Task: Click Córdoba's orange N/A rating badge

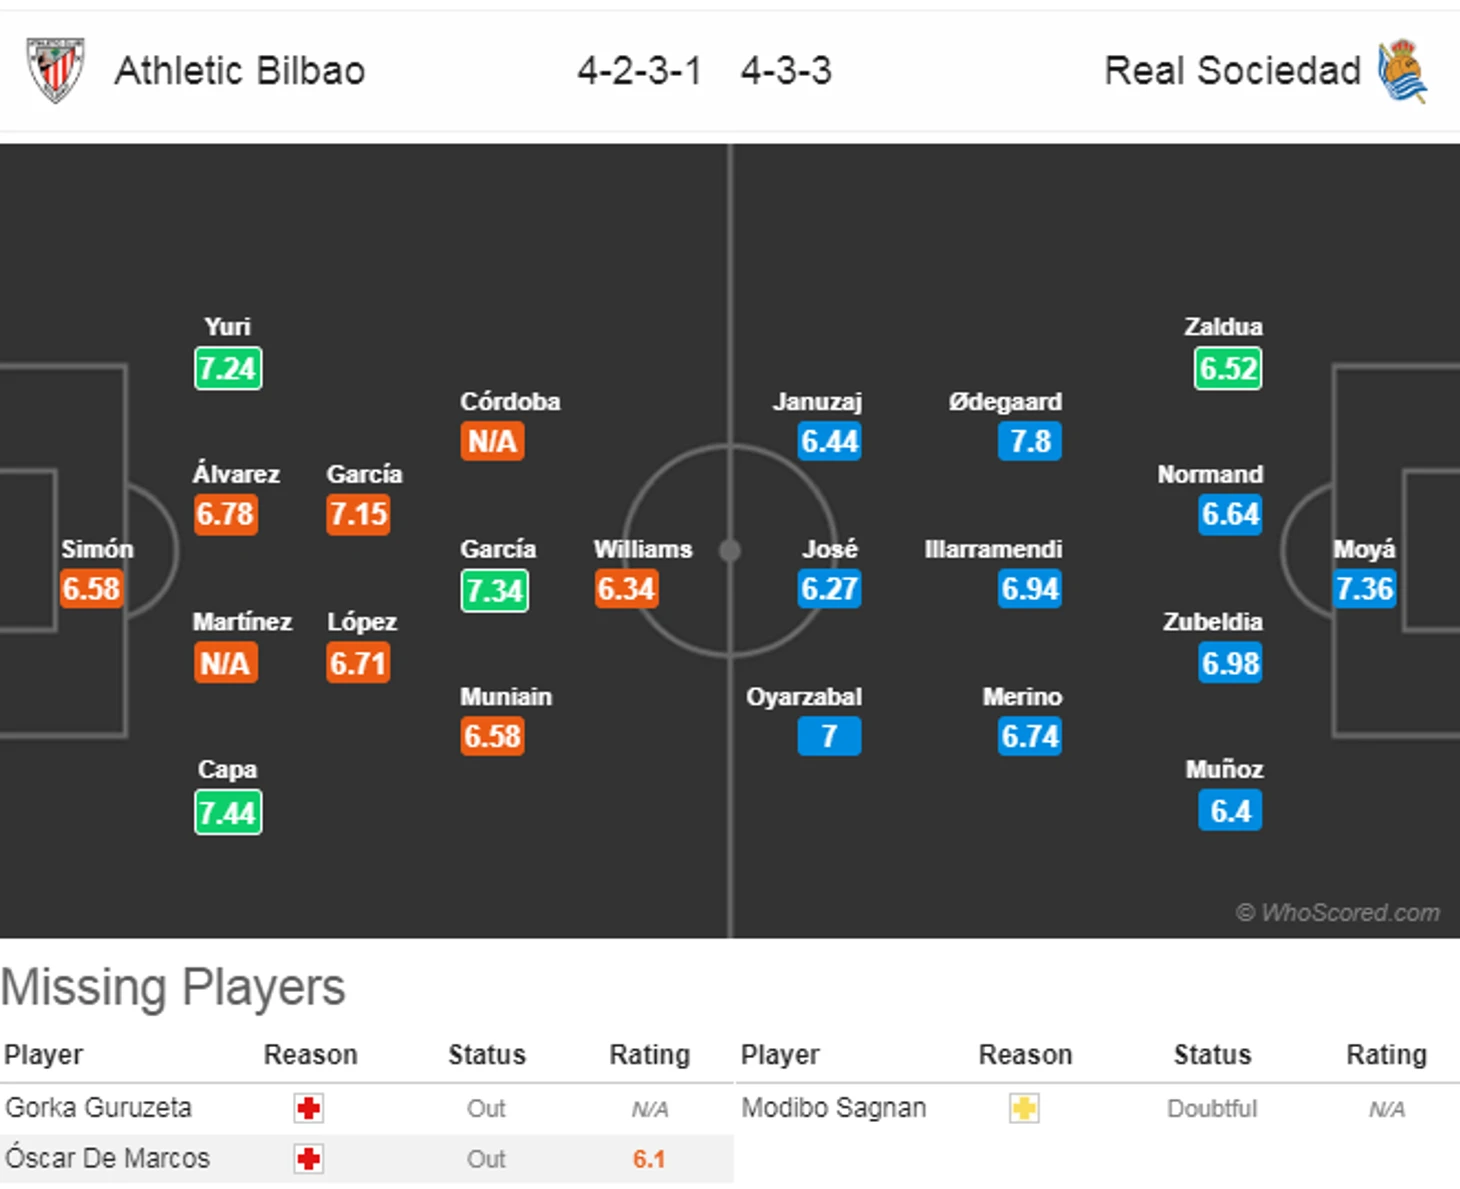Action: (492, 441)
